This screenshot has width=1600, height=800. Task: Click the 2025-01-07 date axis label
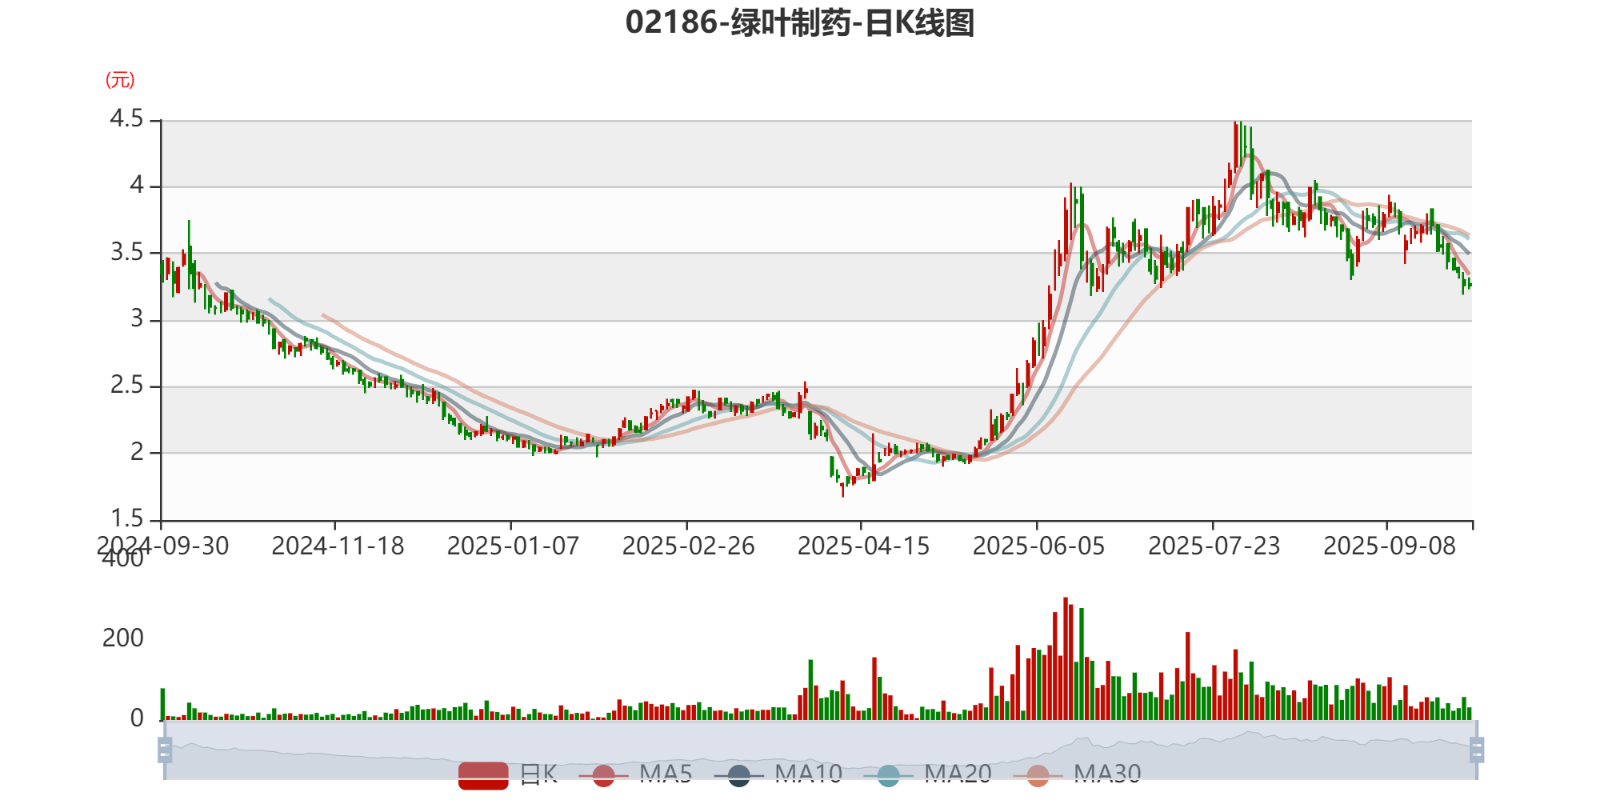point(513,546)
